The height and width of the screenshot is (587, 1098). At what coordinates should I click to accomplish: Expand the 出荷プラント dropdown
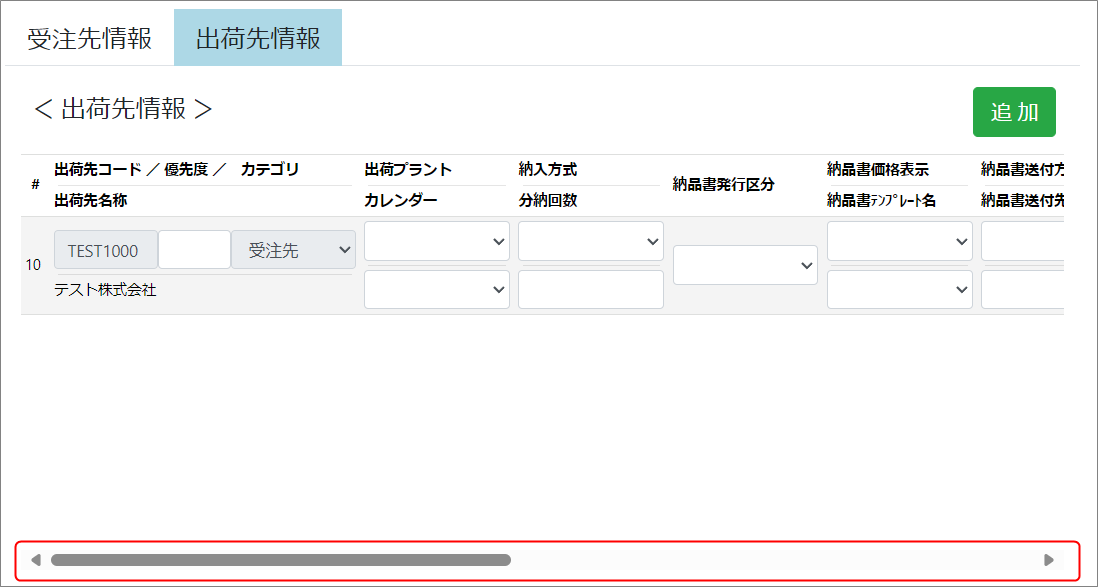[x=437, y=241]
